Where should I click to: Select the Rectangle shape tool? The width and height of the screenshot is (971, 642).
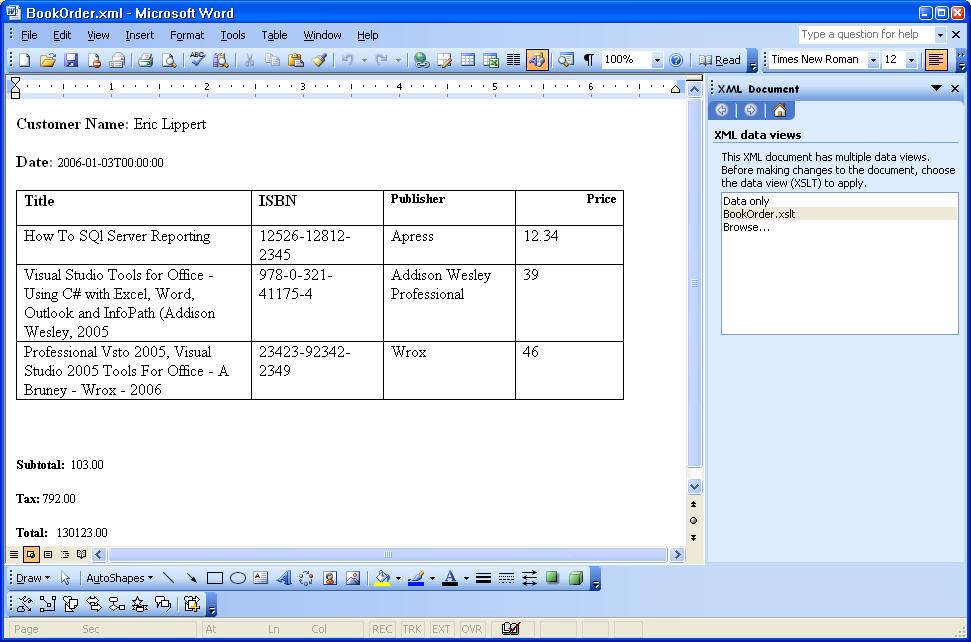coord(215,578)
